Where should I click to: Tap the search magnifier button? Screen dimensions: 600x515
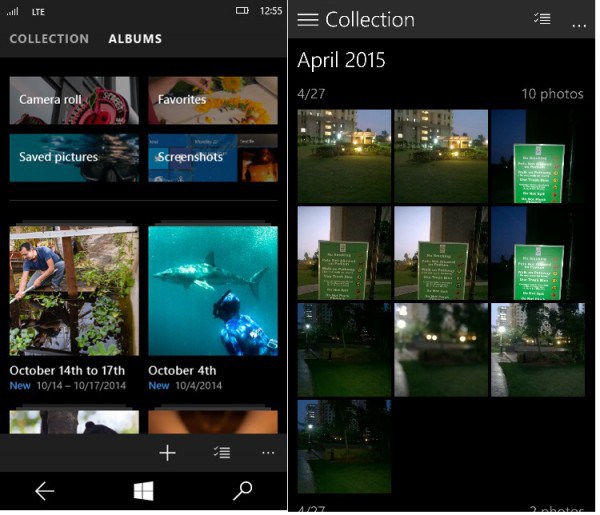[242, 490]
